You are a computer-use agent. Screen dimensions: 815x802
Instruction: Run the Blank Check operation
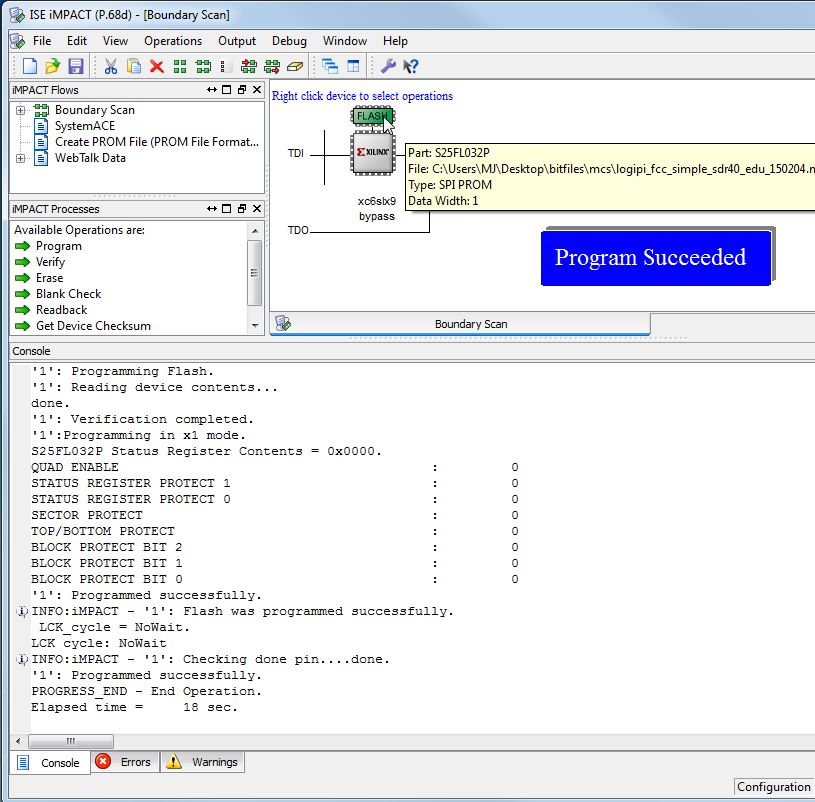tap(68, 294)
